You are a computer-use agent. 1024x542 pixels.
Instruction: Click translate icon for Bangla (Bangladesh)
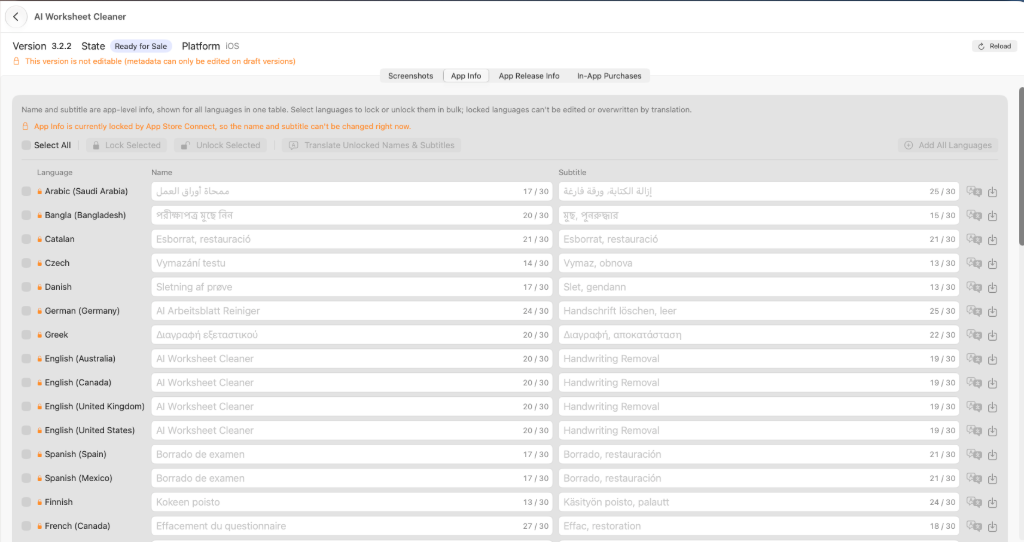click(974, 215)
